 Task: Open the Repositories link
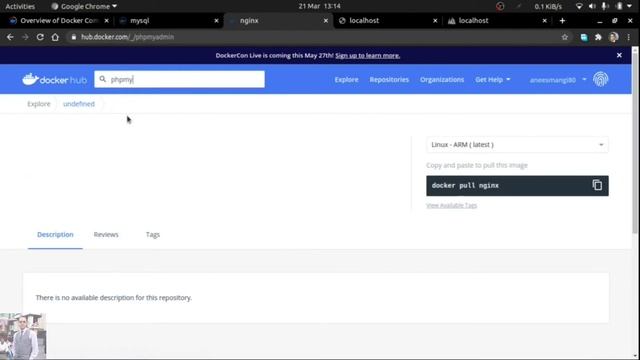pos(389,80)
